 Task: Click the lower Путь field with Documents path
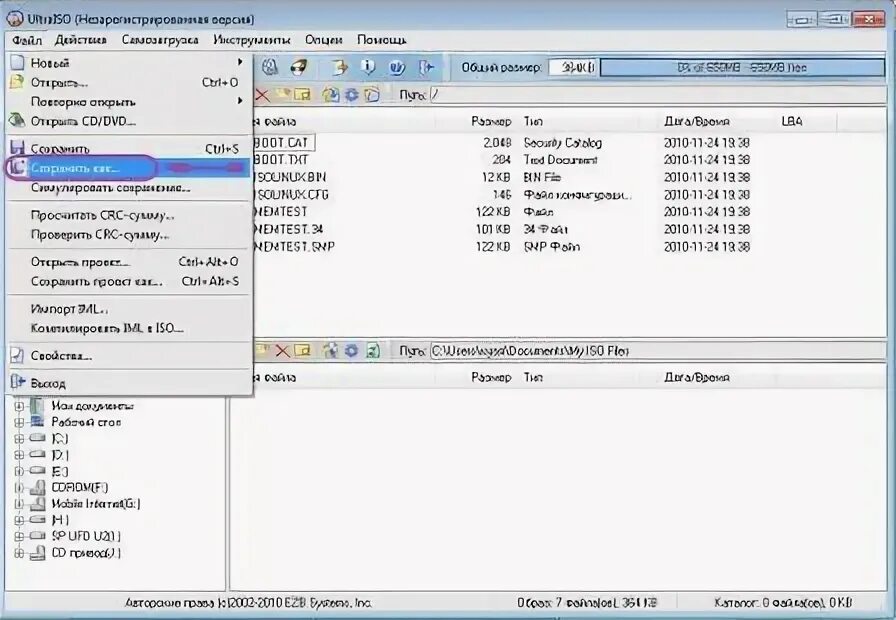(656, 350)
